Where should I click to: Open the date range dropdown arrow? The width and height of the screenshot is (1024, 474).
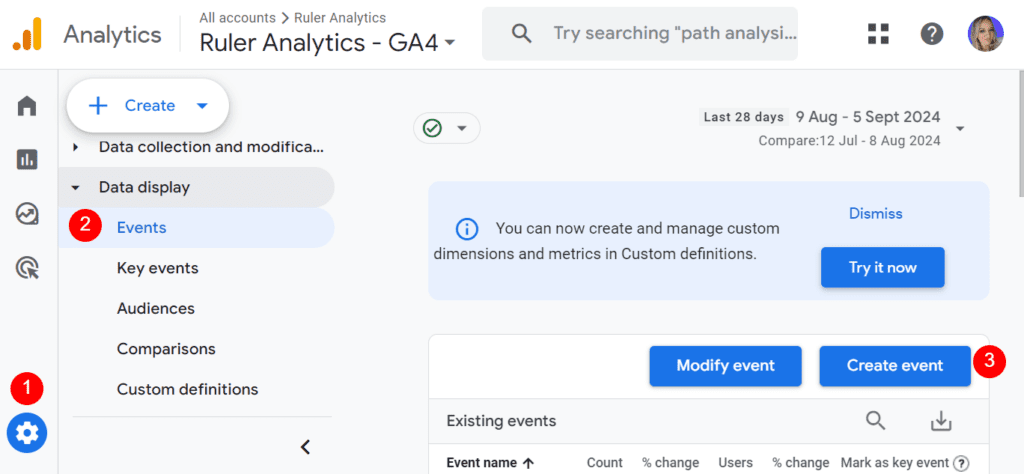pos(959,129)
